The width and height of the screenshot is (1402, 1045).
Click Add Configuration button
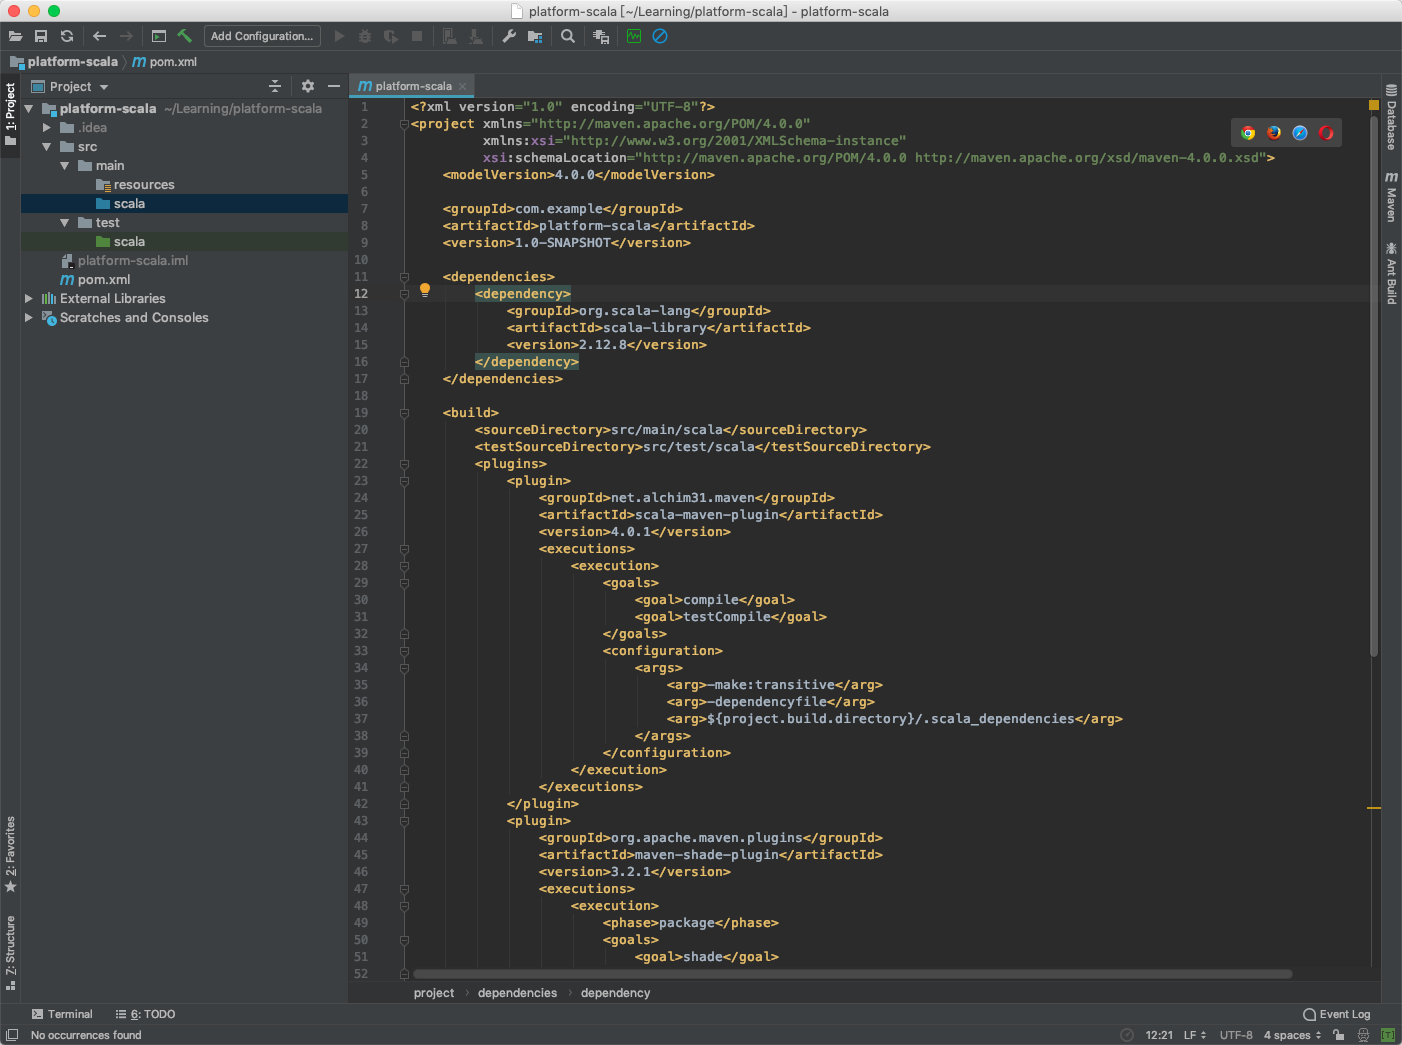[x=262, y=36]
